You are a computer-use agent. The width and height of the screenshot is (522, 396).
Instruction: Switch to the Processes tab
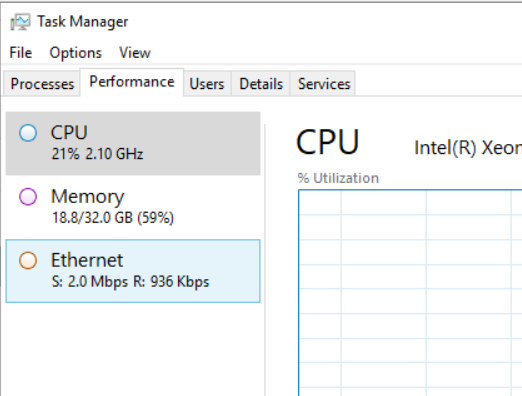(x=42, y=84)
